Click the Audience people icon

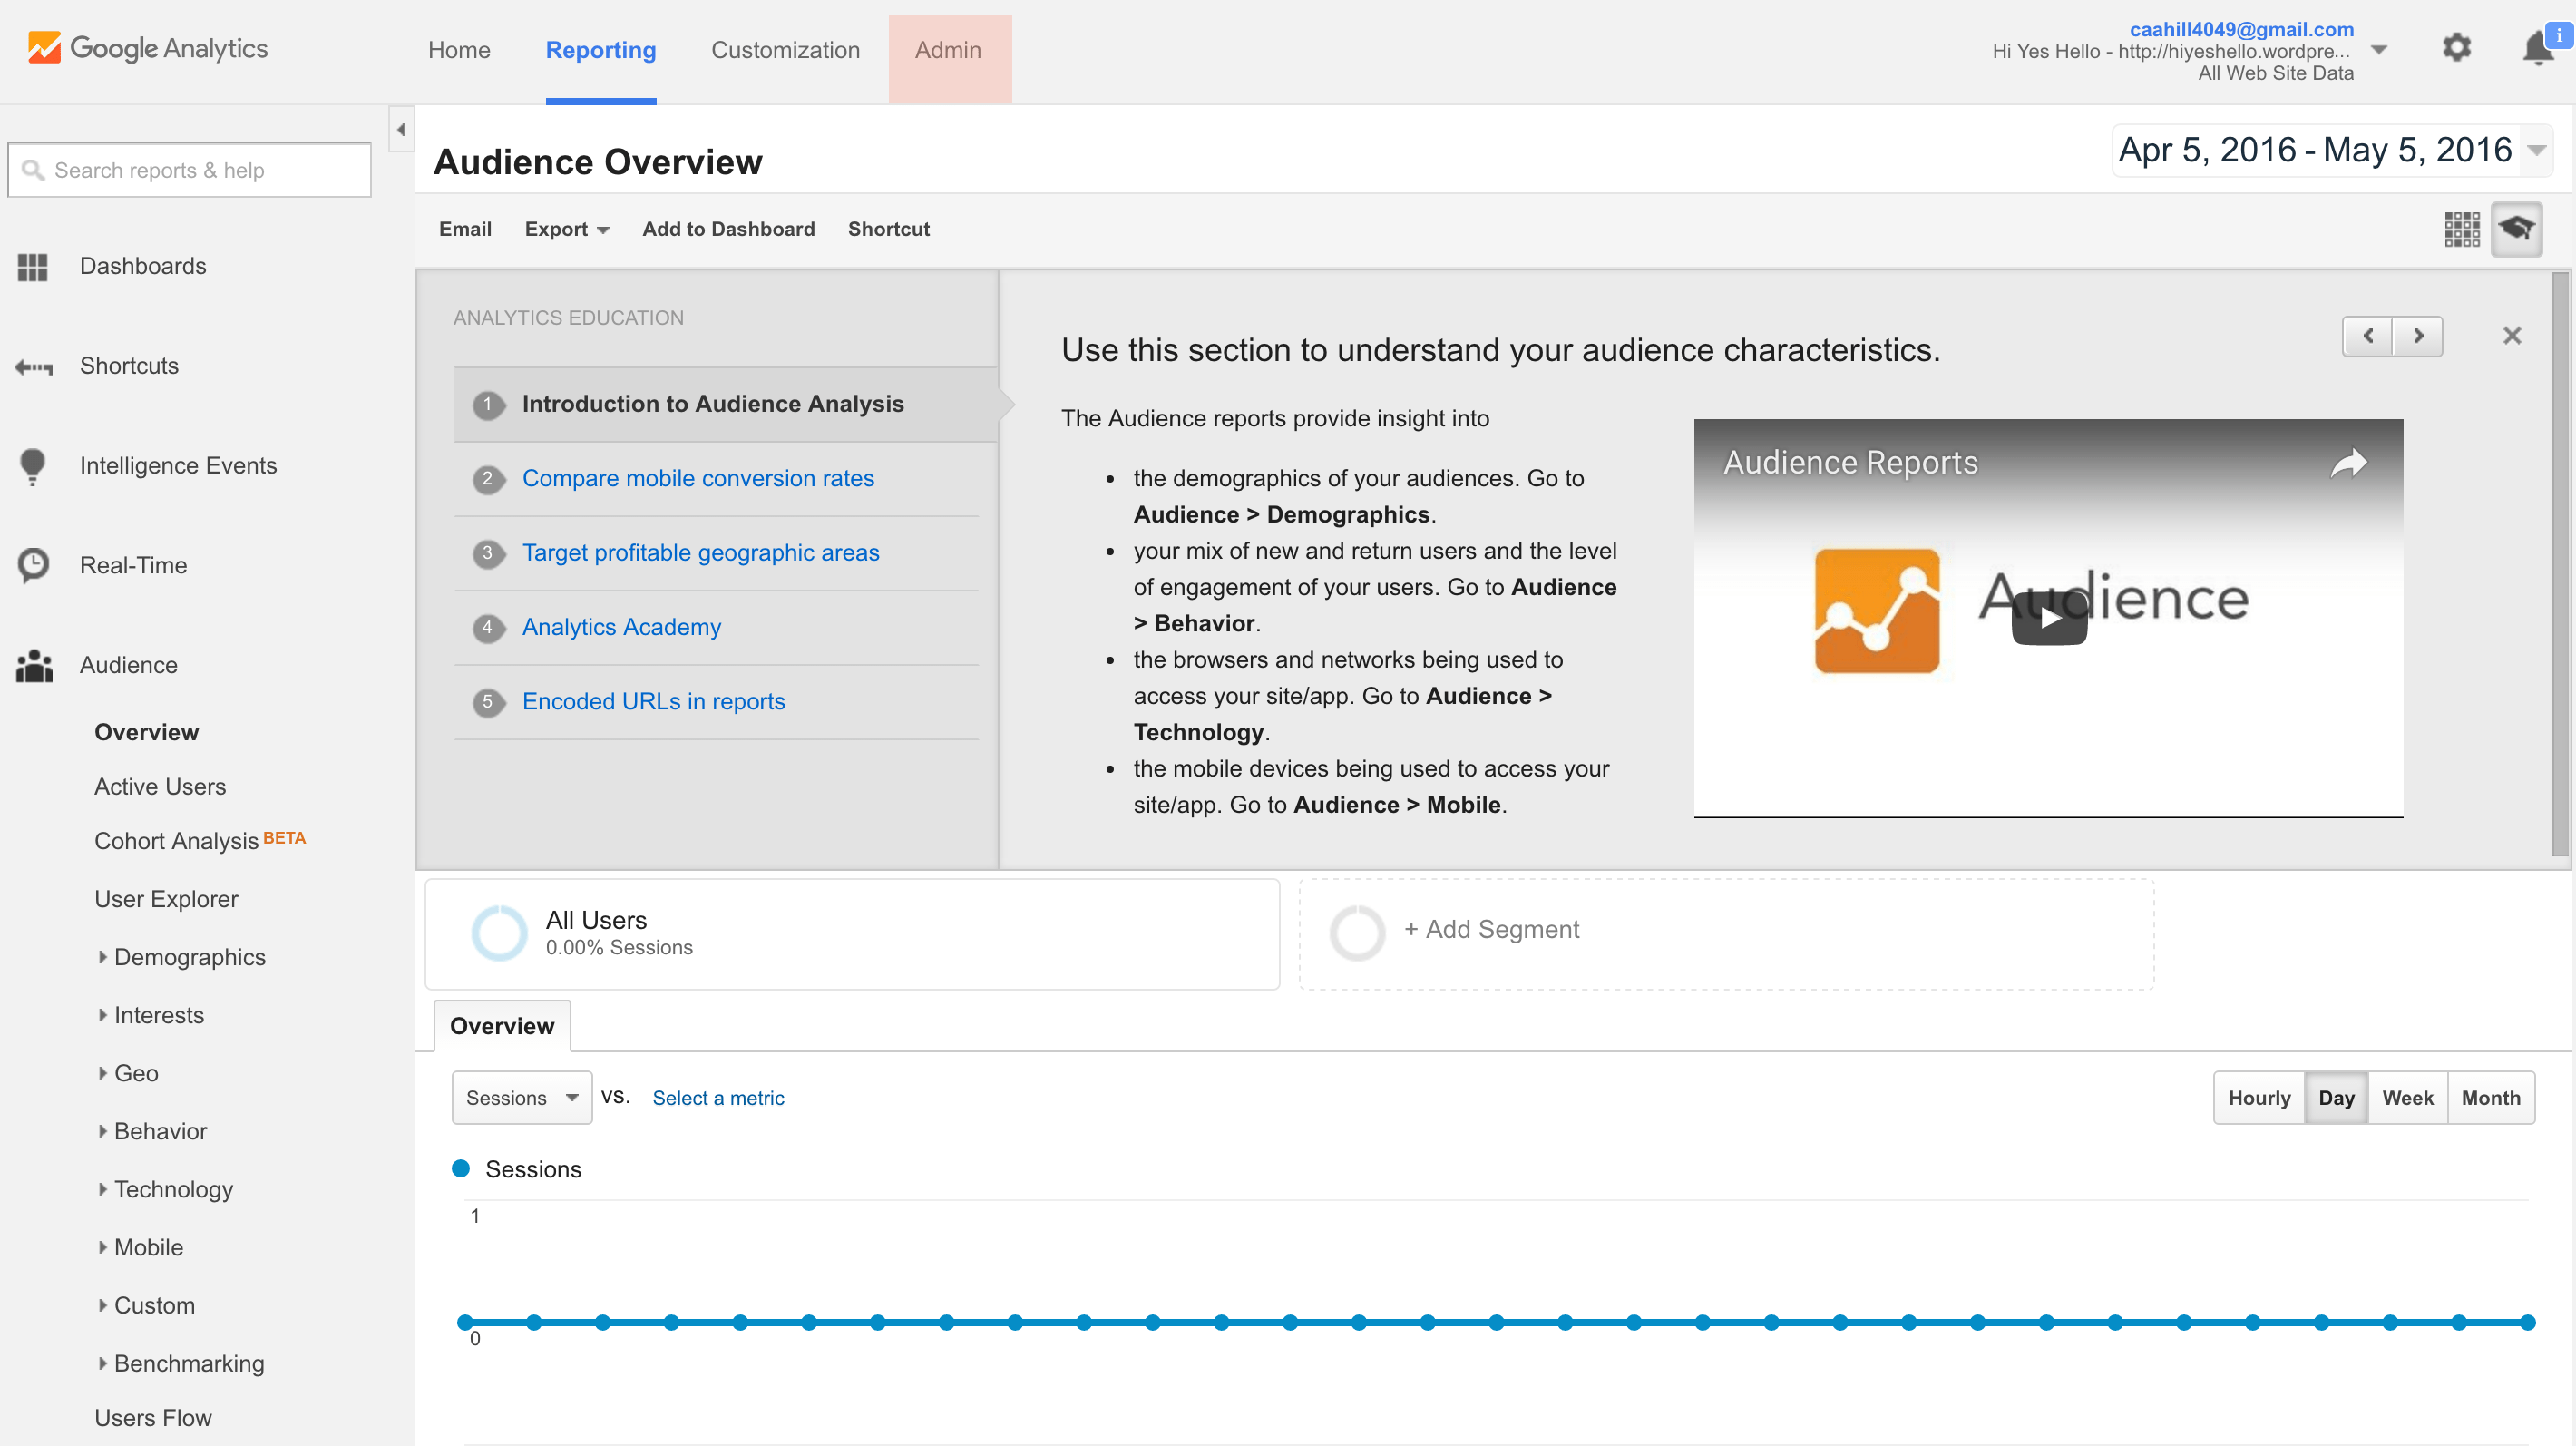coord(34,665)
